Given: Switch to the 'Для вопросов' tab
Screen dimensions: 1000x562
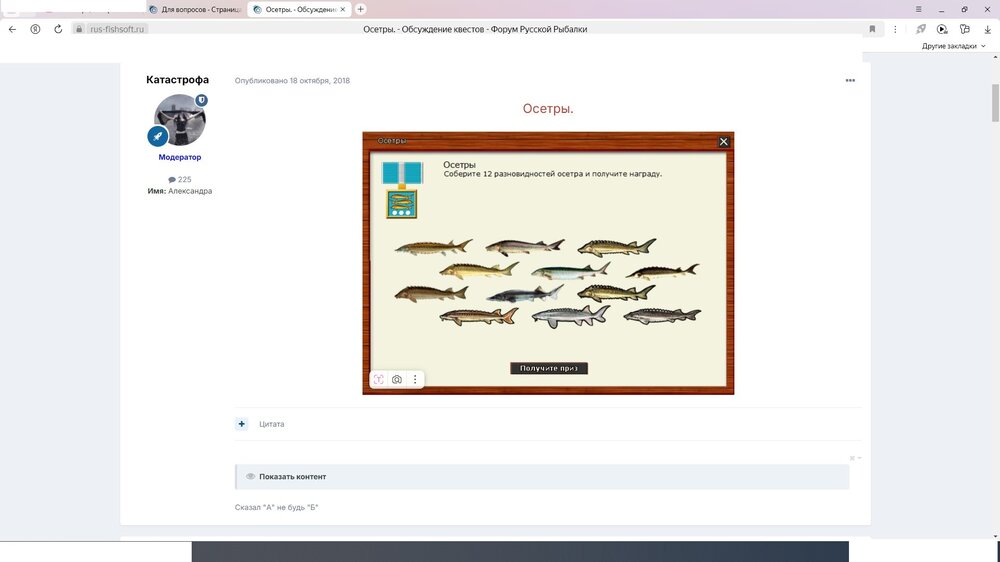Looking at the screenshot, I should (x=196, y=10).
